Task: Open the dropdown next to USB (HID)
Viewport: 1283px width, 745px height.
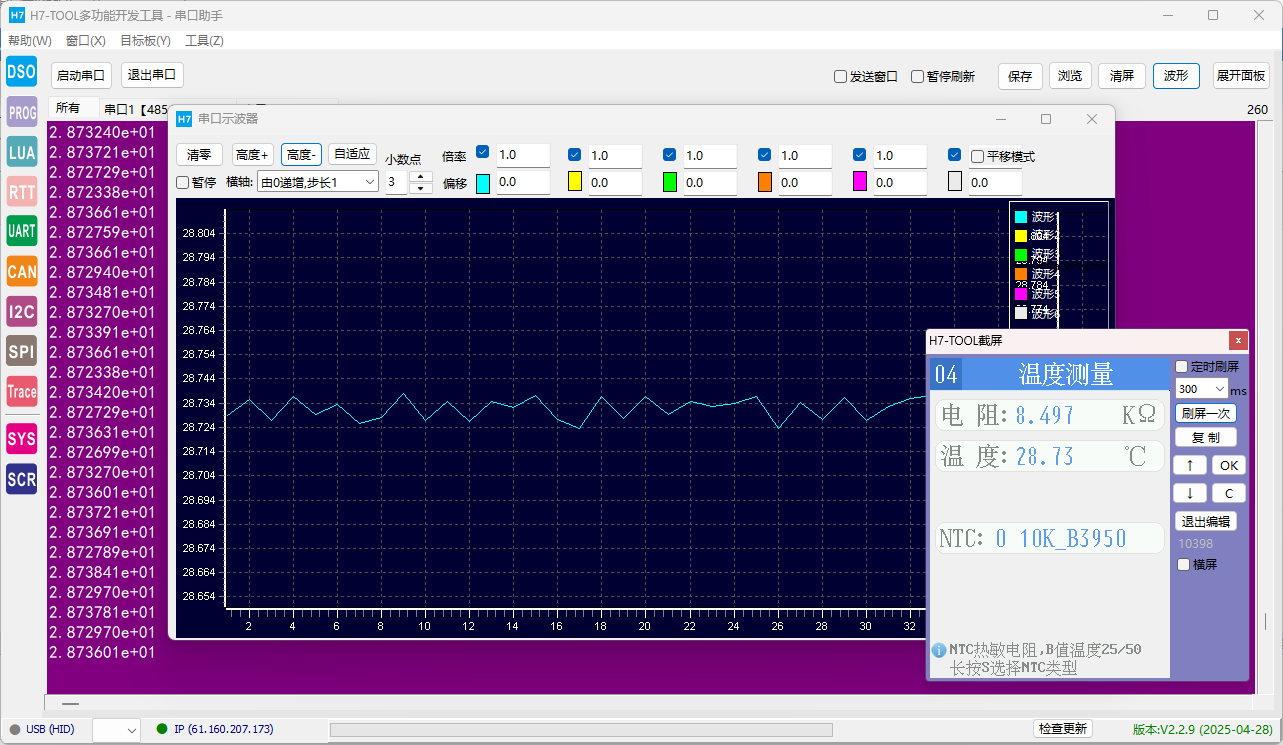Action: tap(116, 730)
